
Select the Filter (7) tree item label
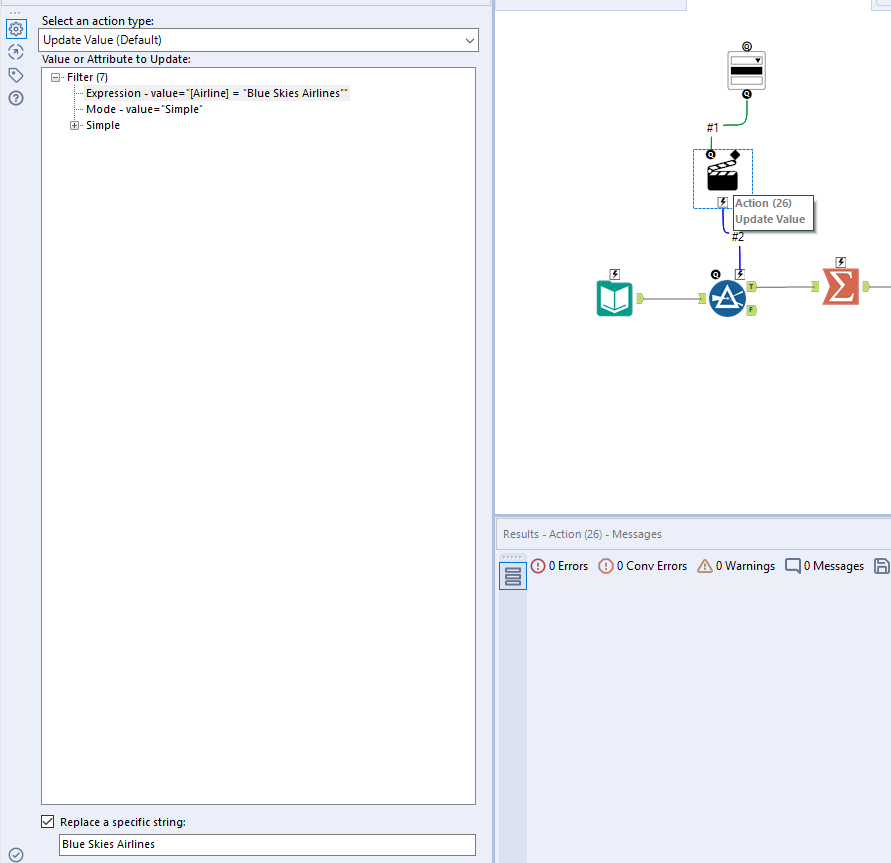click(87, 77)
